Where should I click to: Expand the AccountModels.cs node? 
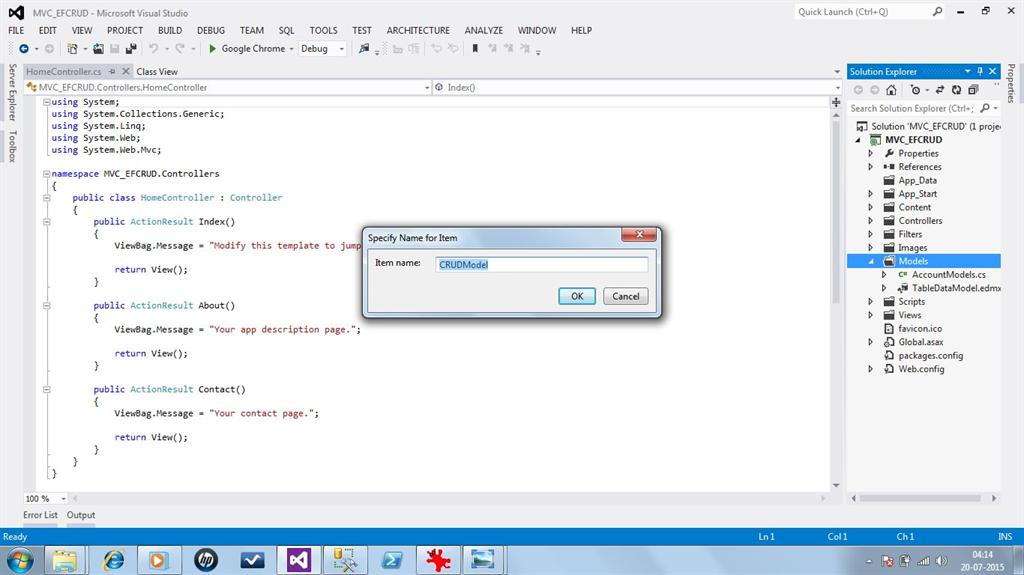(884, 275)
